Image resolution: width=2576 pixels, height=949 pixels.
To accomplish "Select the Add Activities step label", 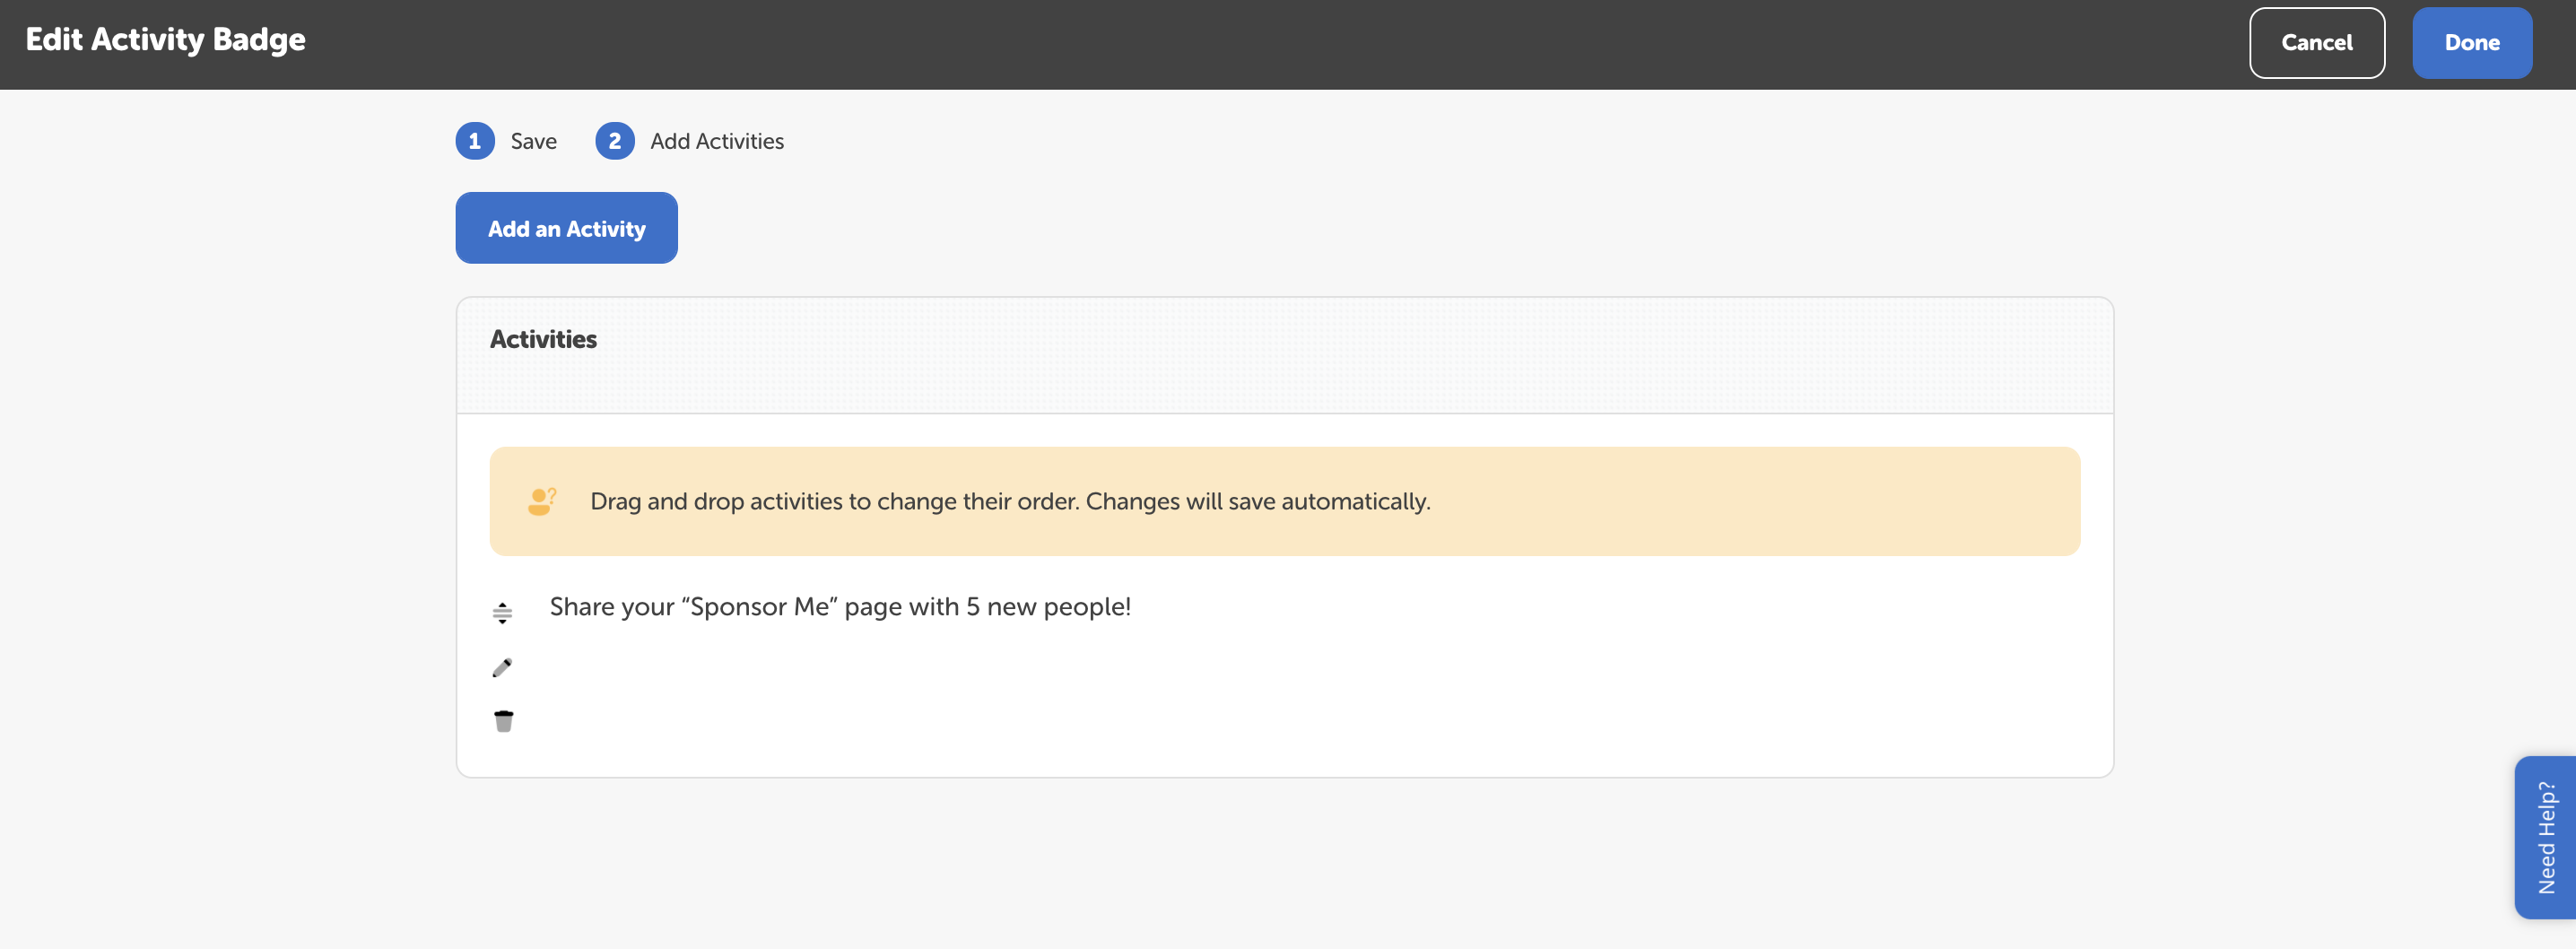I will click(x=716, y=141).
